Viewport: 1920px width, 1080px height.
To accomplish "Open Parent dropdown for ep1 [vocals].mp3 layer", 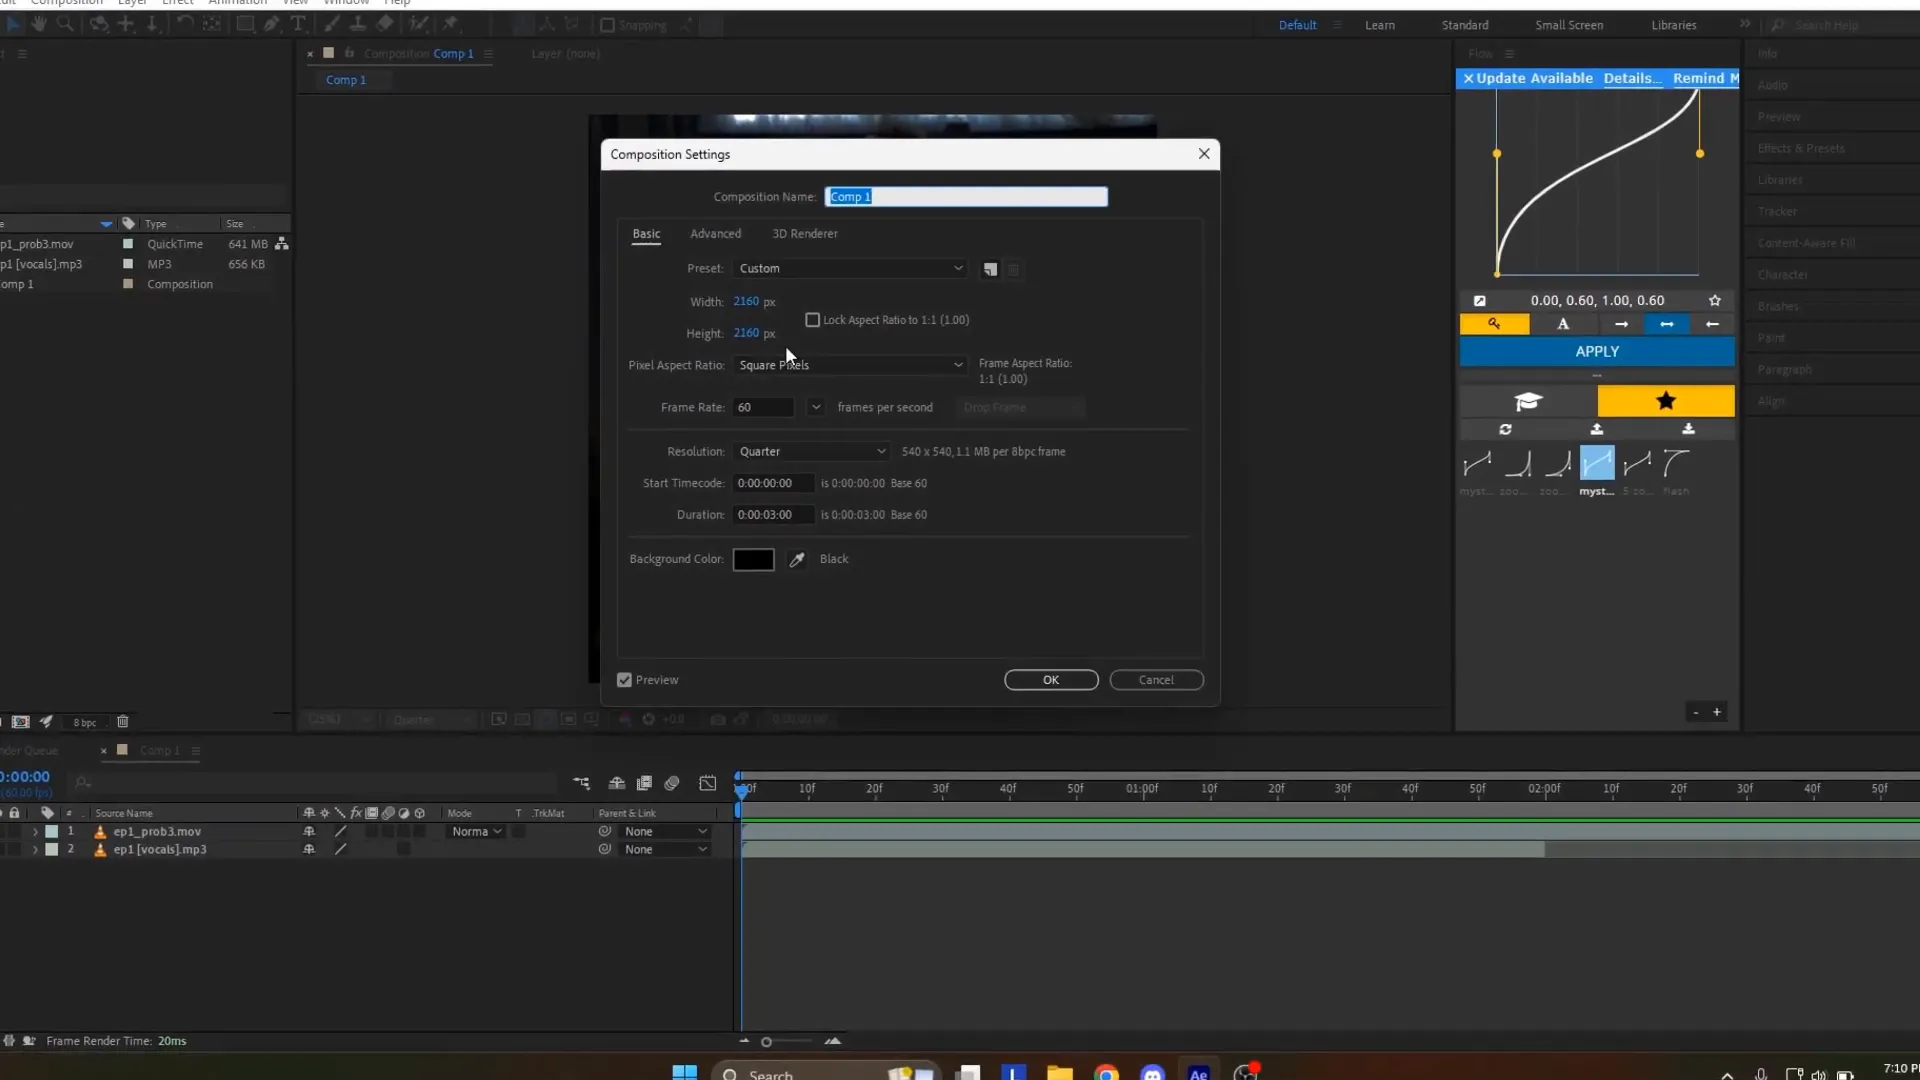I will coord(666,849).
